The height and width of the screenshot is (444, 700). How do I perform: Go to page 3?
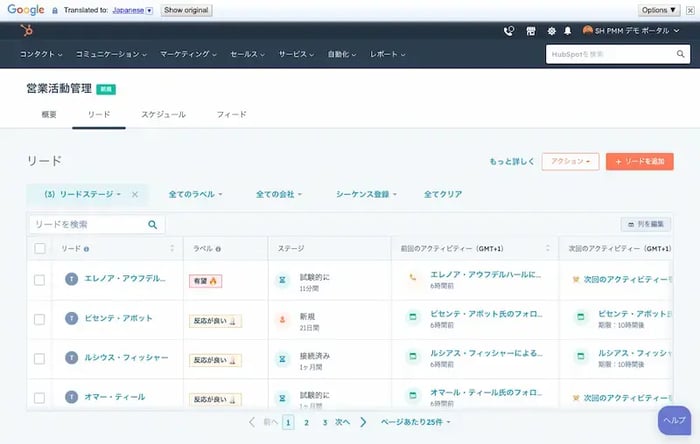click(325, 422)
